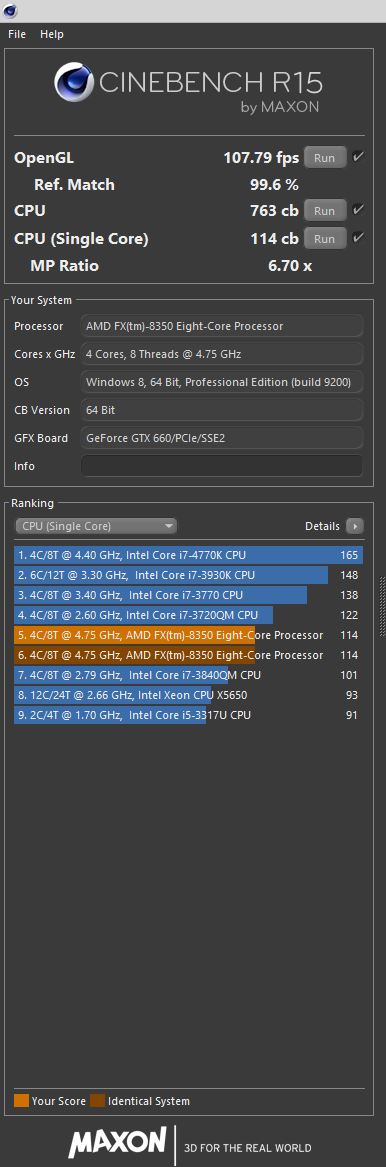Click the Cinebench app icon in title bar
Image resolution: width=386 pixels, height=1167 pixels.
pyautogui.click(x=10, y=10)
